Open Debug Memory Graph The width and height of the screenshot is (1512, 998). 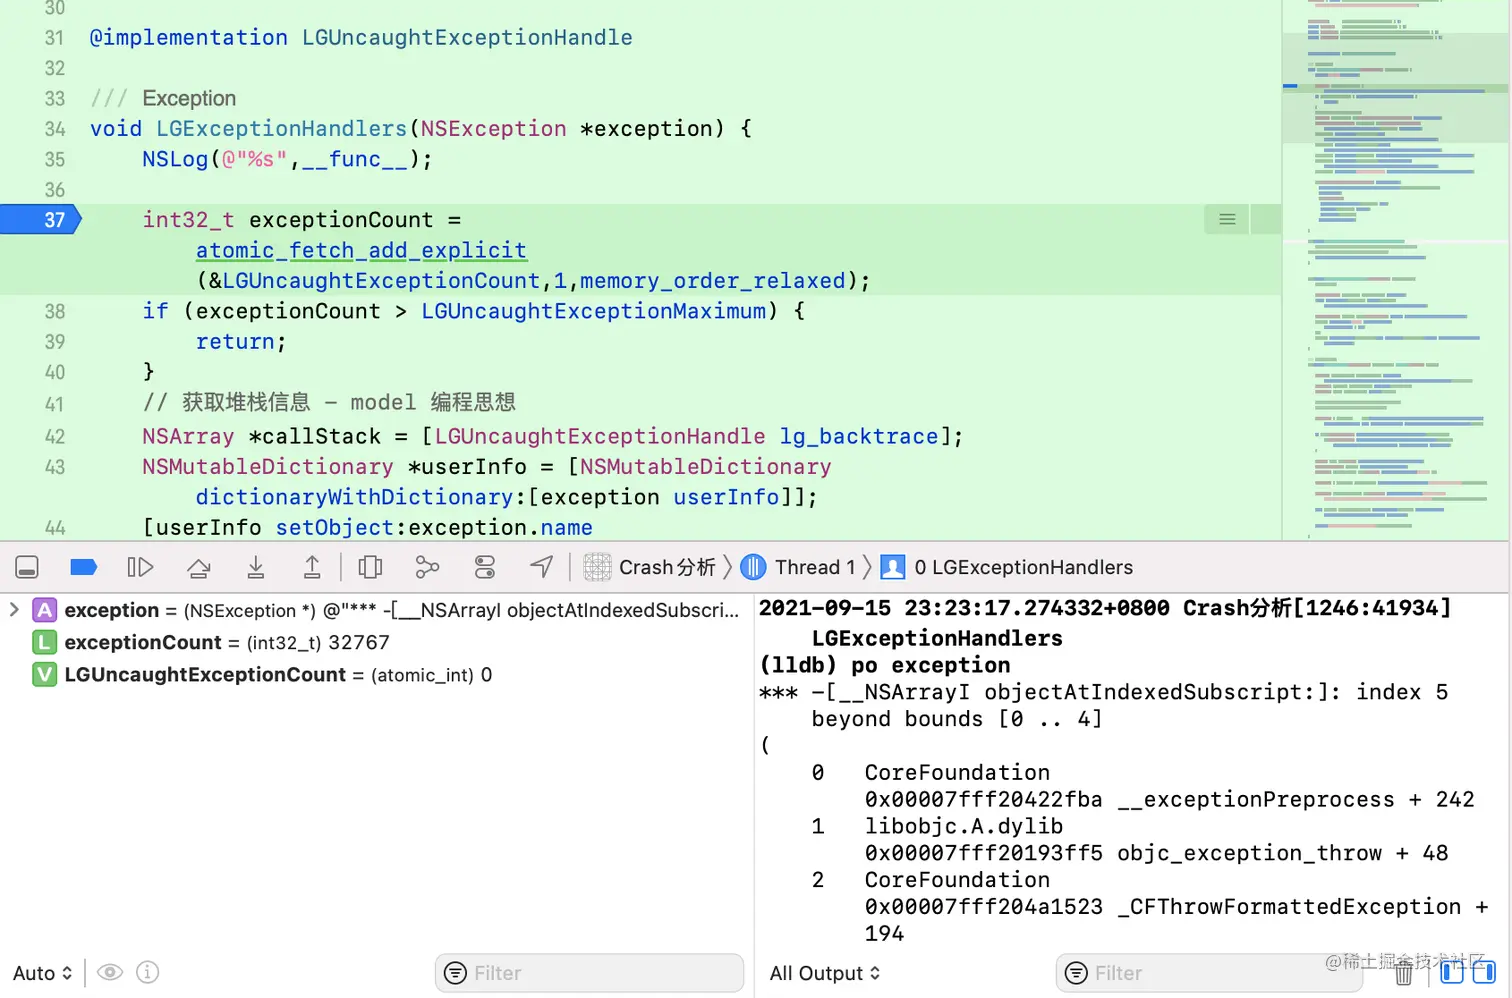coord(427,568)
